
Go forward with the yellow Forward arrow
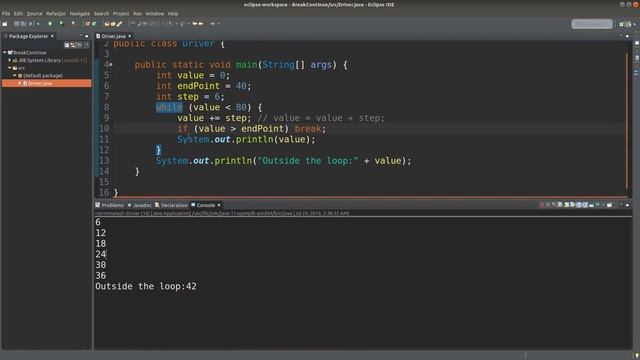click(x=201, y=24)
